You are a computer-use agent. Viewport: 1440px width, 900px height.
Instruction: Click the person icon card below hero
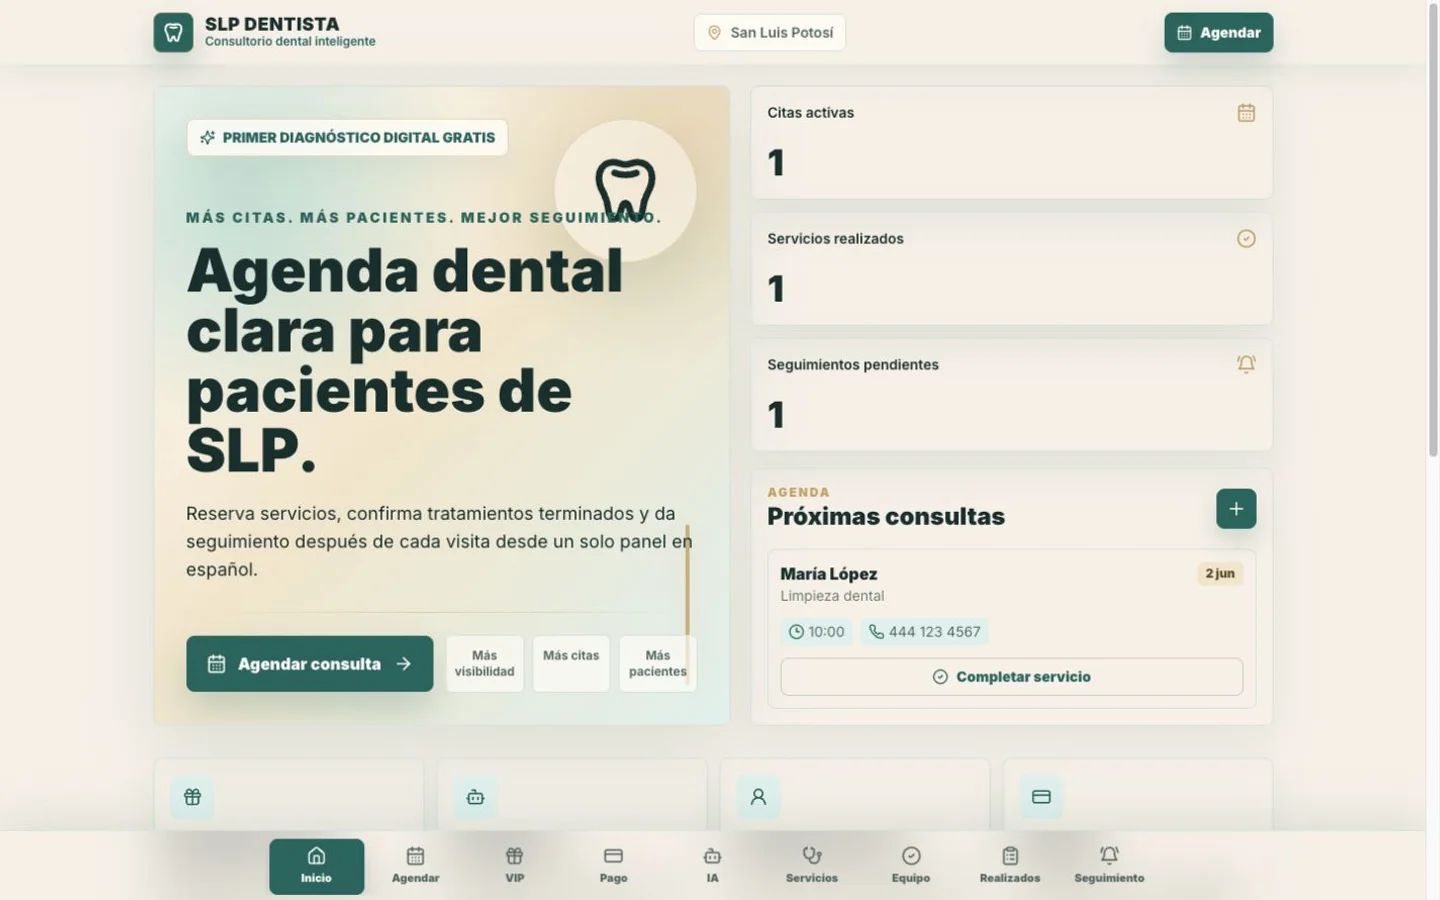pyautogui.click(x=758, y=797)
